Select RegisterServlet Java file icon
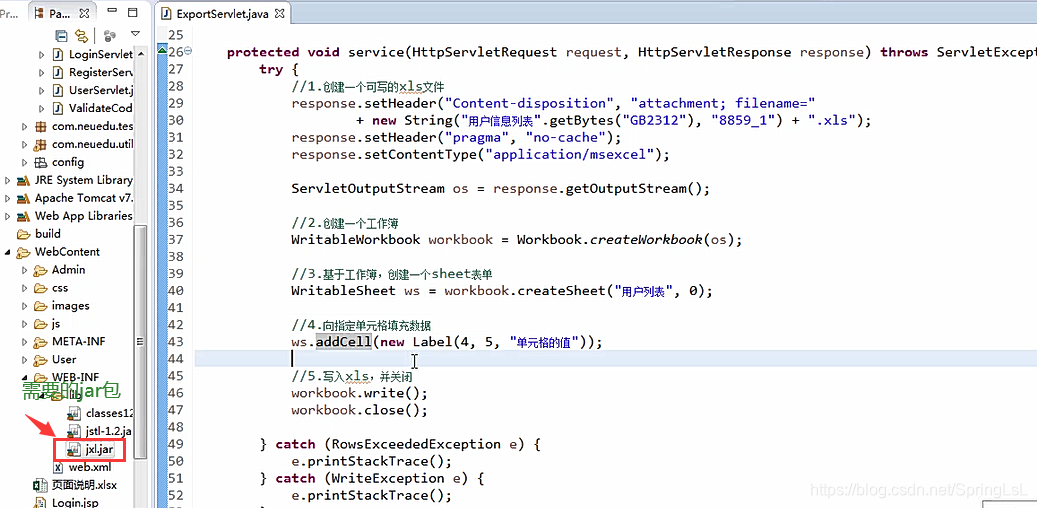This screenshot has height=508, width=1037. (58, 72)
